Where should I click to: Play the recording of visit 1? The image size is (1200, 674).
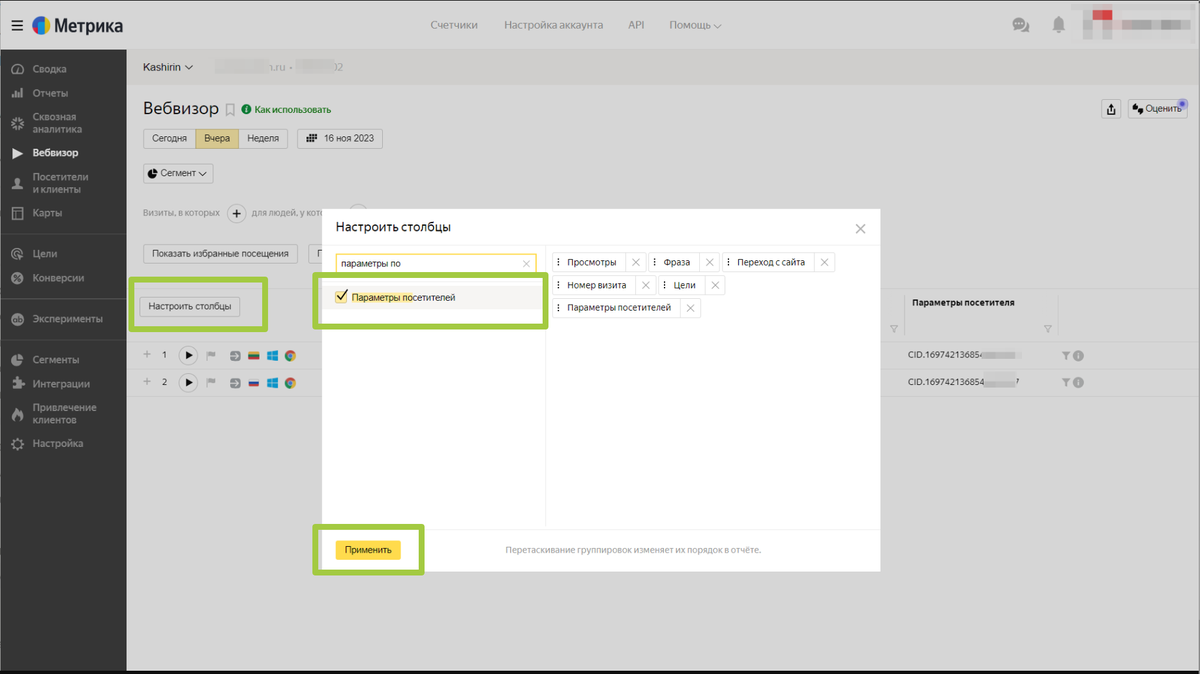coord(187,355)
